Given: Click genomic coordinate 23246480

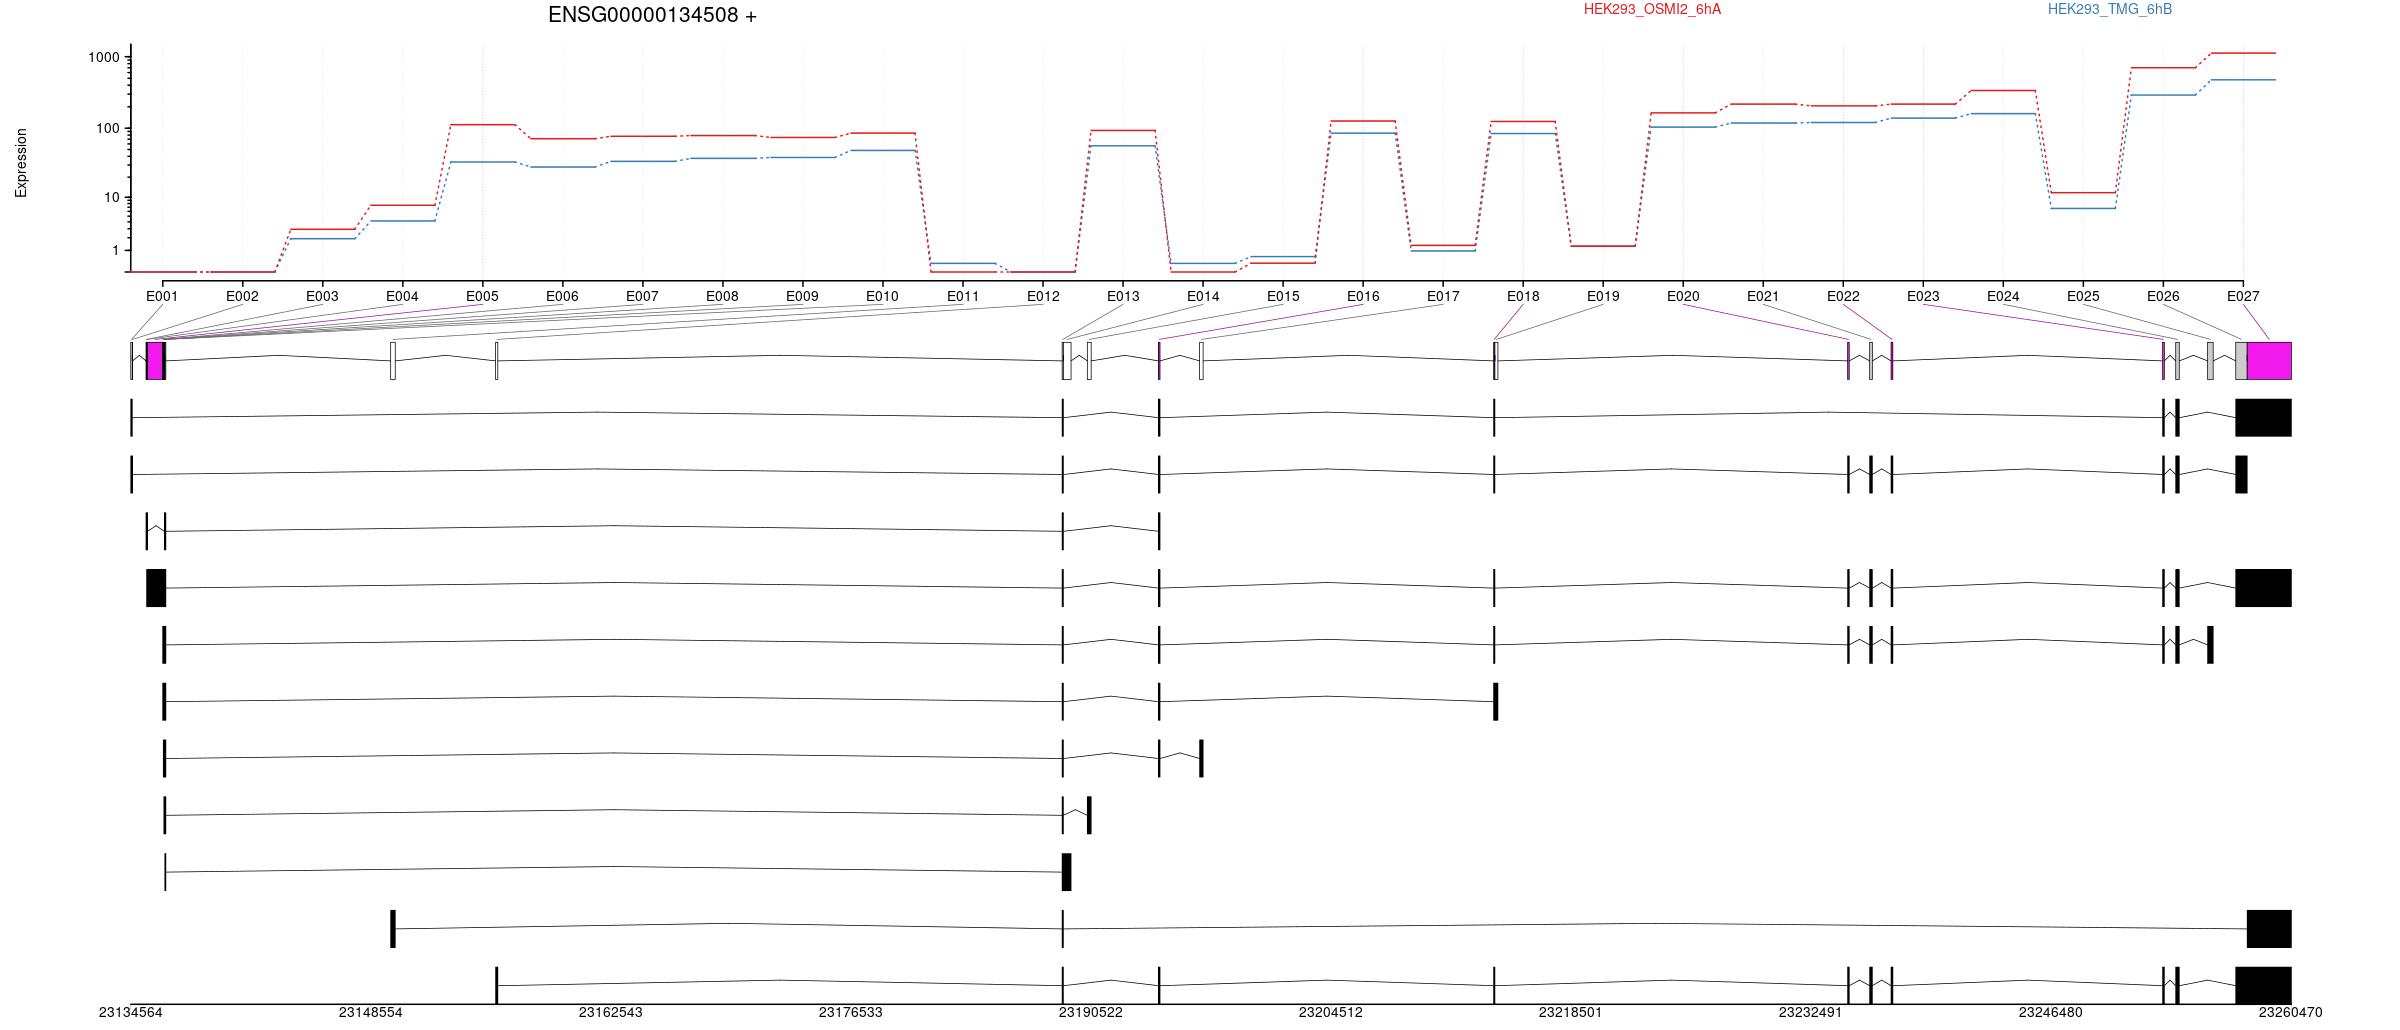Looking at the screenshot, I should tap(2051, 1012).
